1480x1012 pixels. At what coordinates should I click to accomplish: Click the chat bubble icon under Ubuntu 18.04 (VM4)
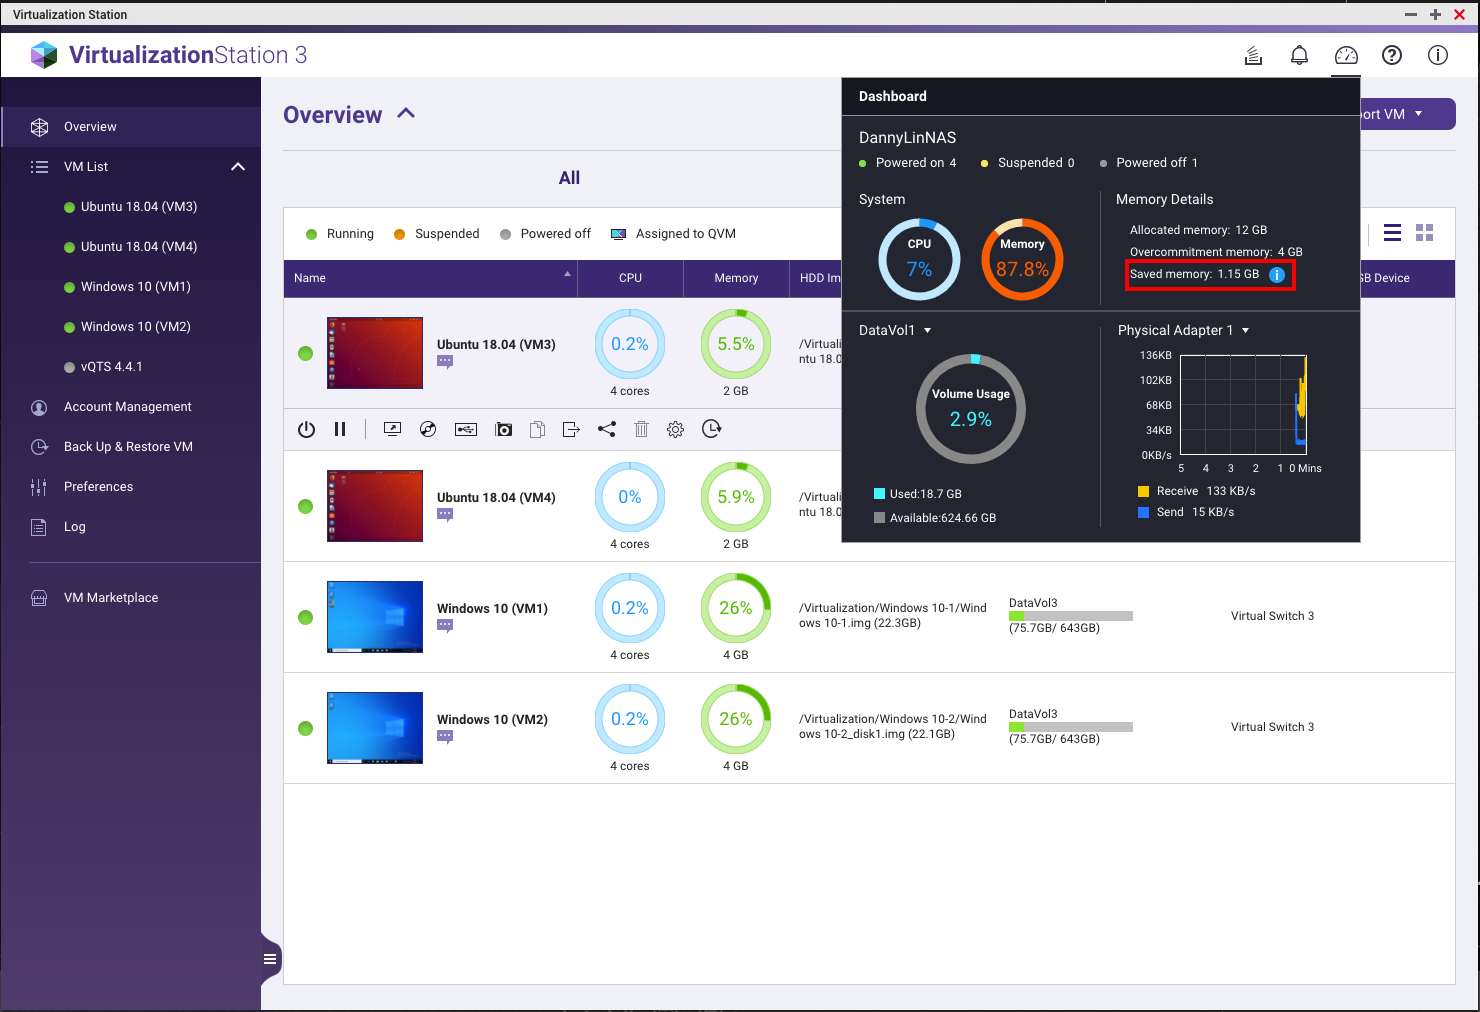click(x=445, y=515)
